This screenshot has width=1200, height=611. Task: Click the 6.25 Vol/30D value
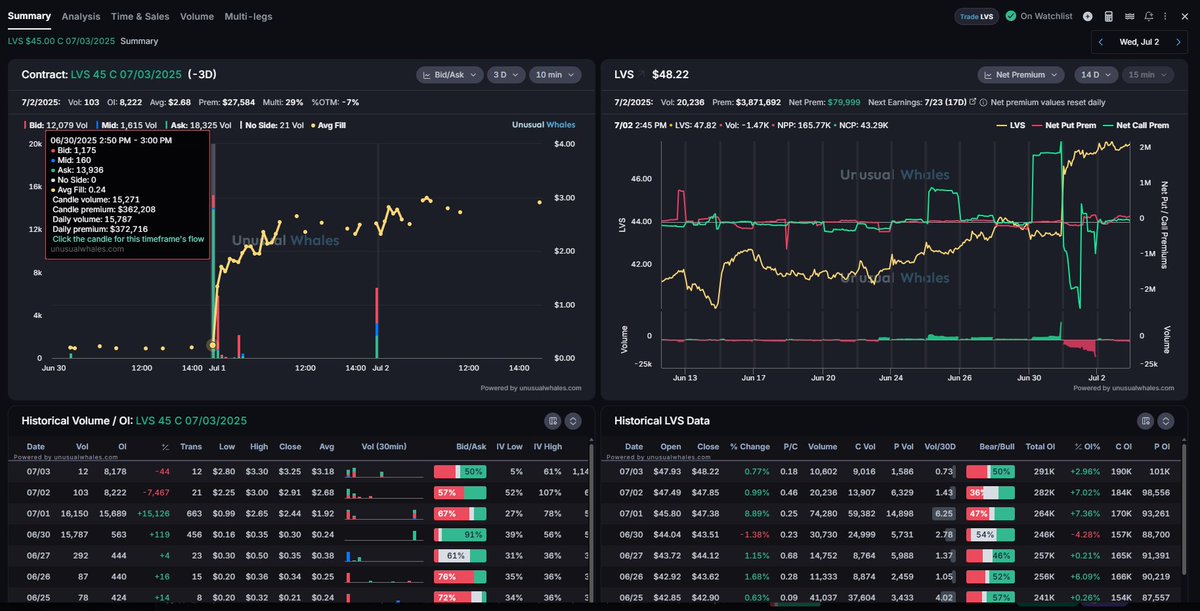tap(943, 514)
